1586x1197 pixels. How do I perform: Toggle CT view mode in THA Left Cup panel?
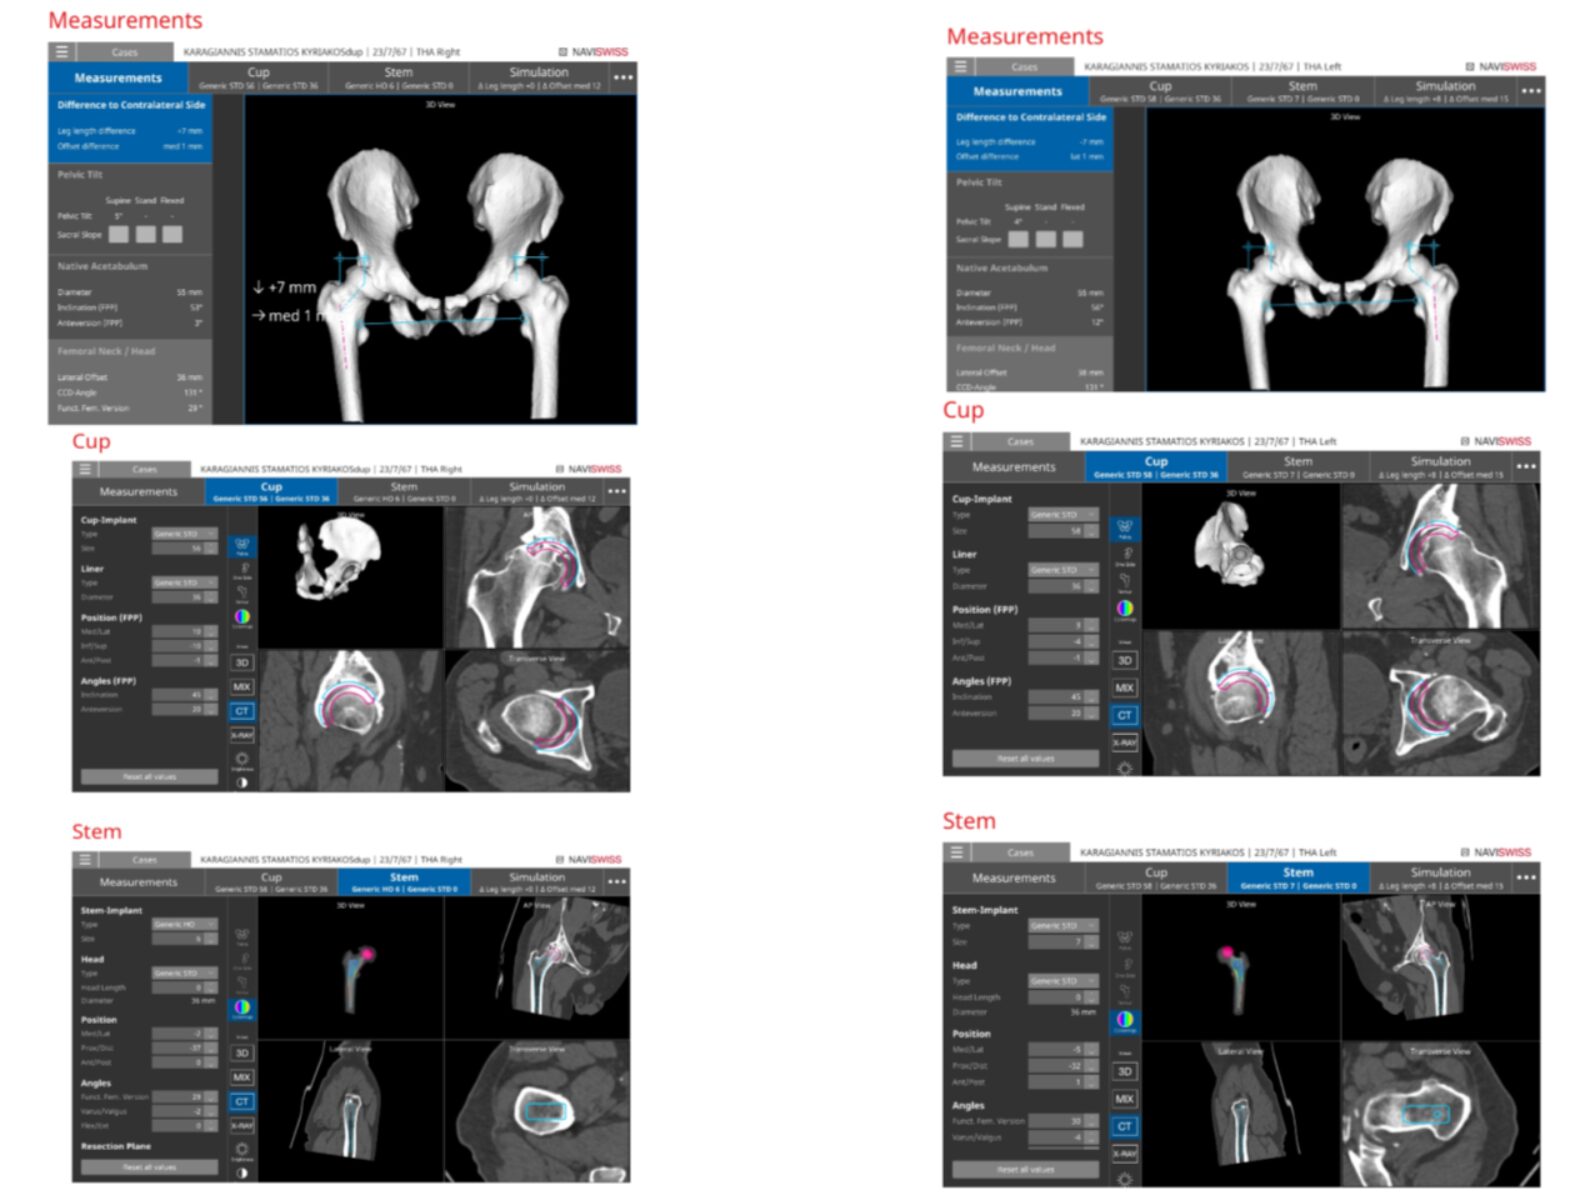click(1125, 715)
